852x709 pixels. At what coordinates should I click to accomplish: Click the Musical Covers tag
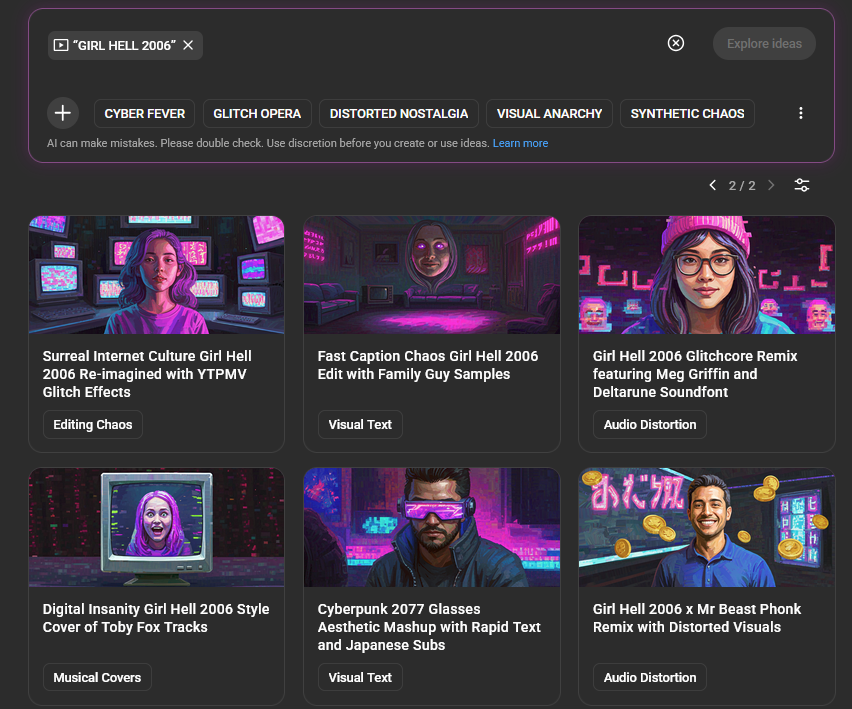97,677
